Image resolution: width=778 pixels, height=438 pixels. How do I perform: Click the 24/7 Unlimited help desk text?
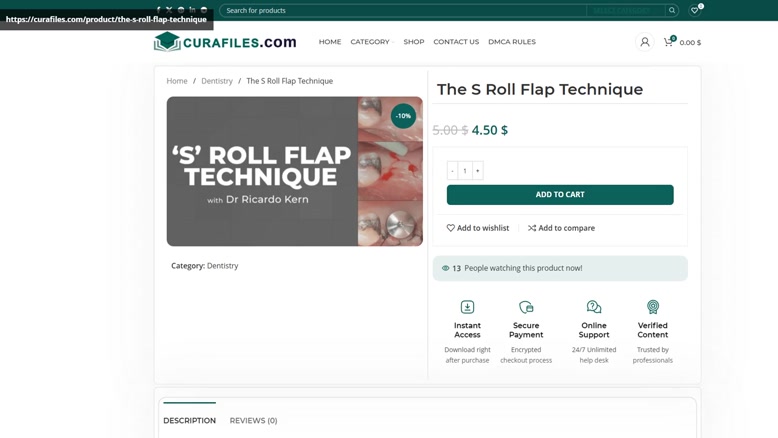(x=594, y=355)
